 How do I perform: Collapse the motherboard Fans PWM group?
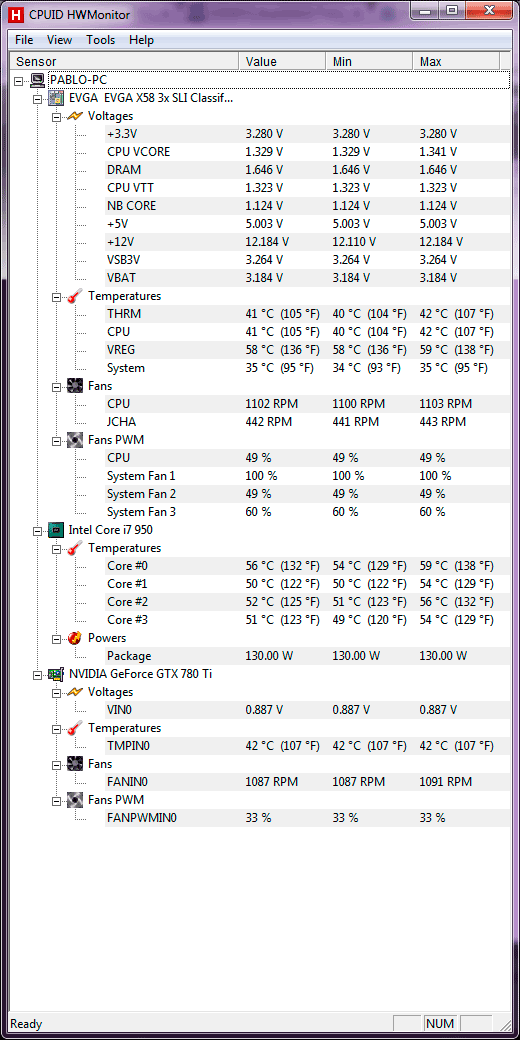tap(56, 440)
